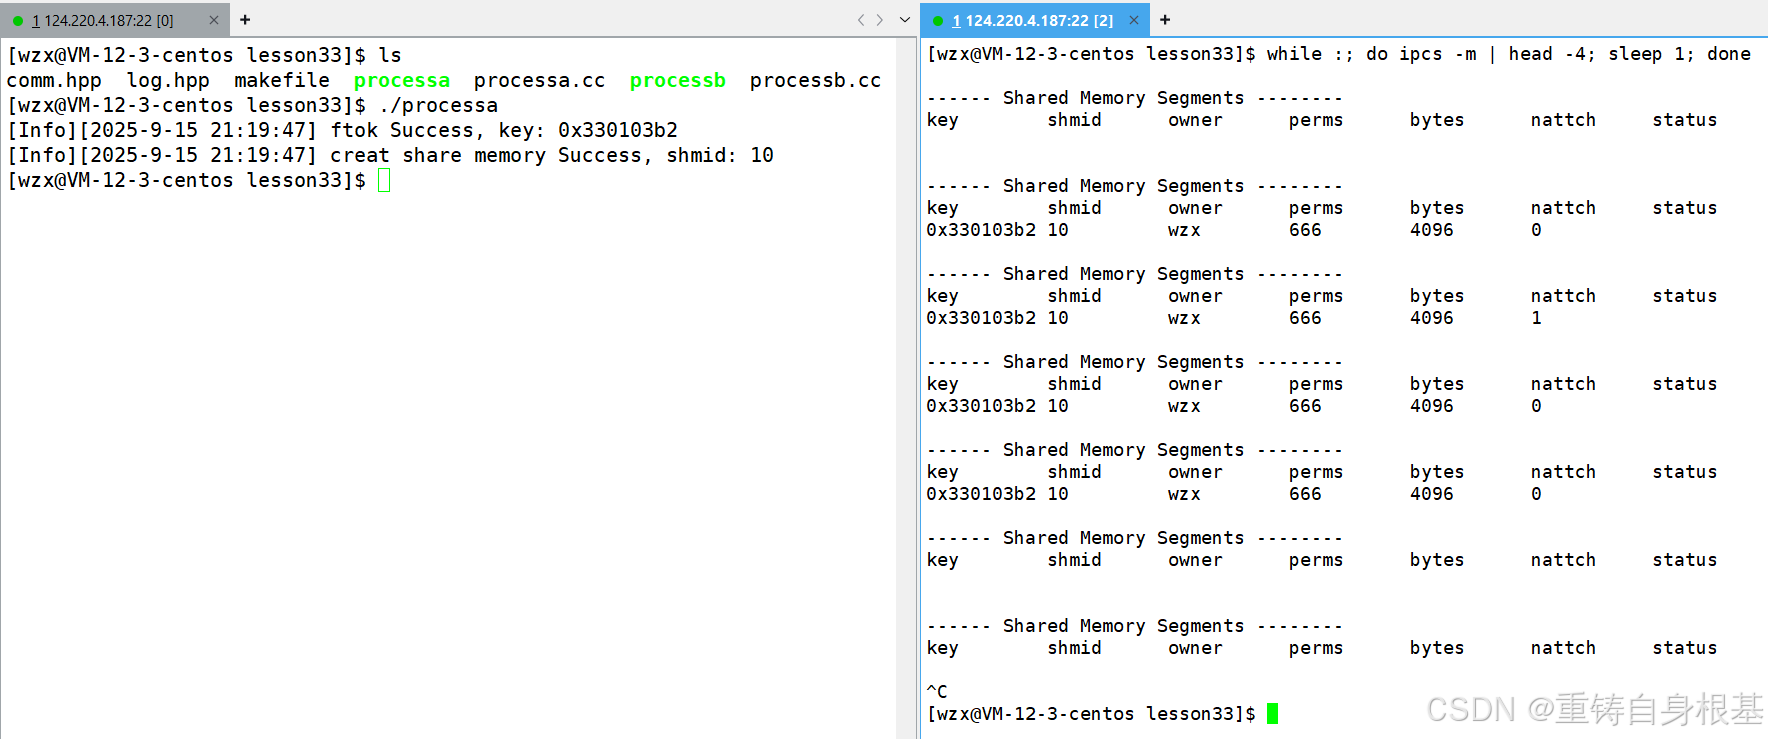Click the nattch value 1 in the right terminal

click(x=1536, y=318)
